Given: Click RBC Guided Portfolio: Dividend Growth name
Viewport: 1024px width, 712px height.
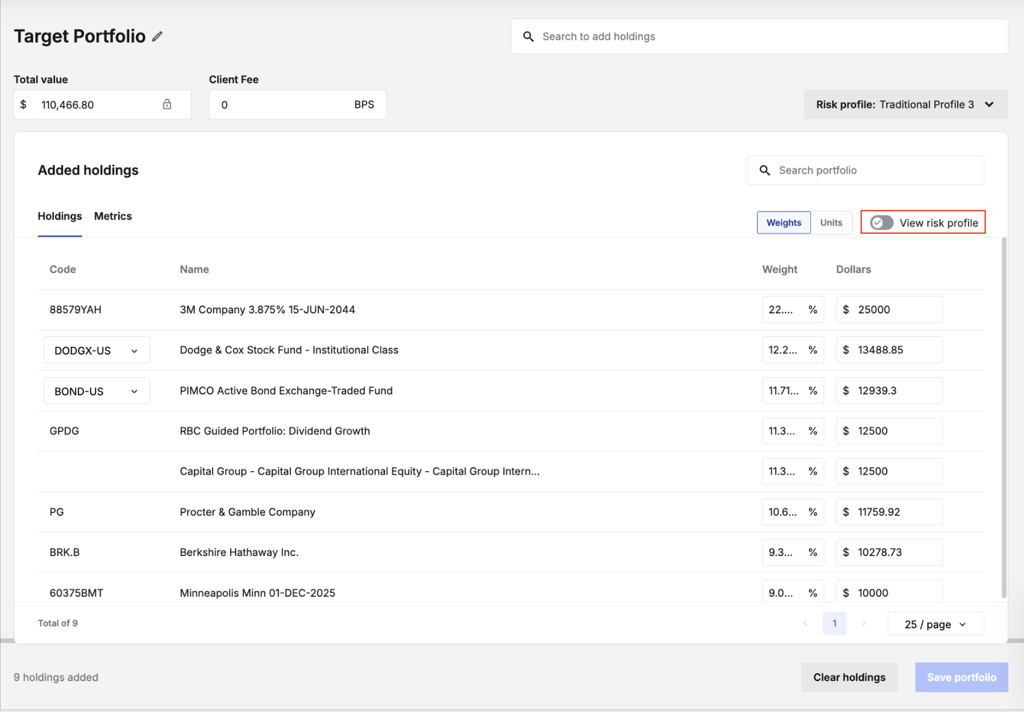Looking at the screenshot, I should click(275, 431).
